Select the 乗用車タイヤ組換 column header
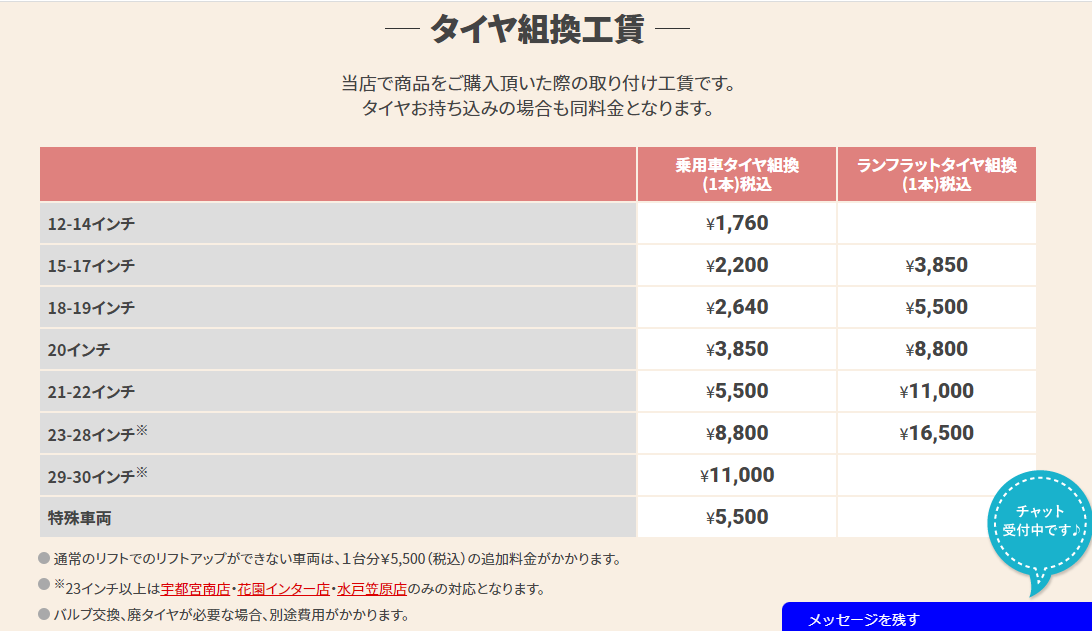 coord(737,174)
